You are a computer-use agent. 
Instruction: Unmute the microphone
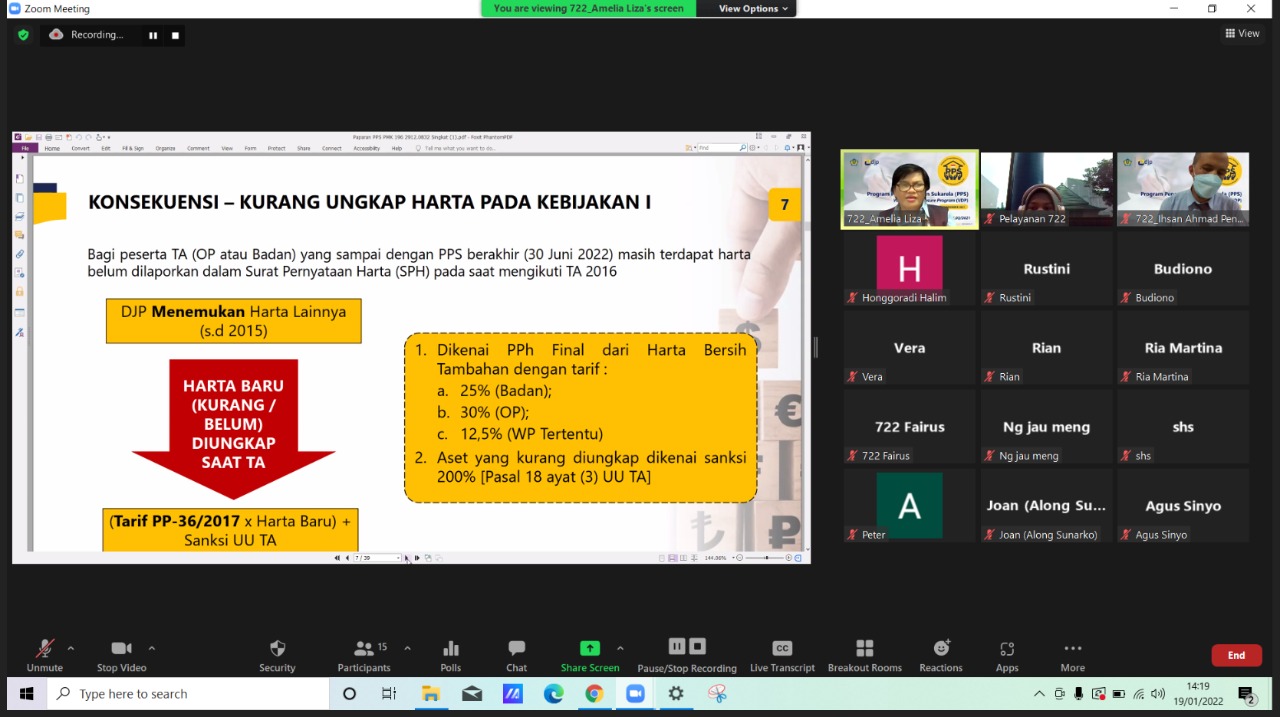(x=44, y=655)
